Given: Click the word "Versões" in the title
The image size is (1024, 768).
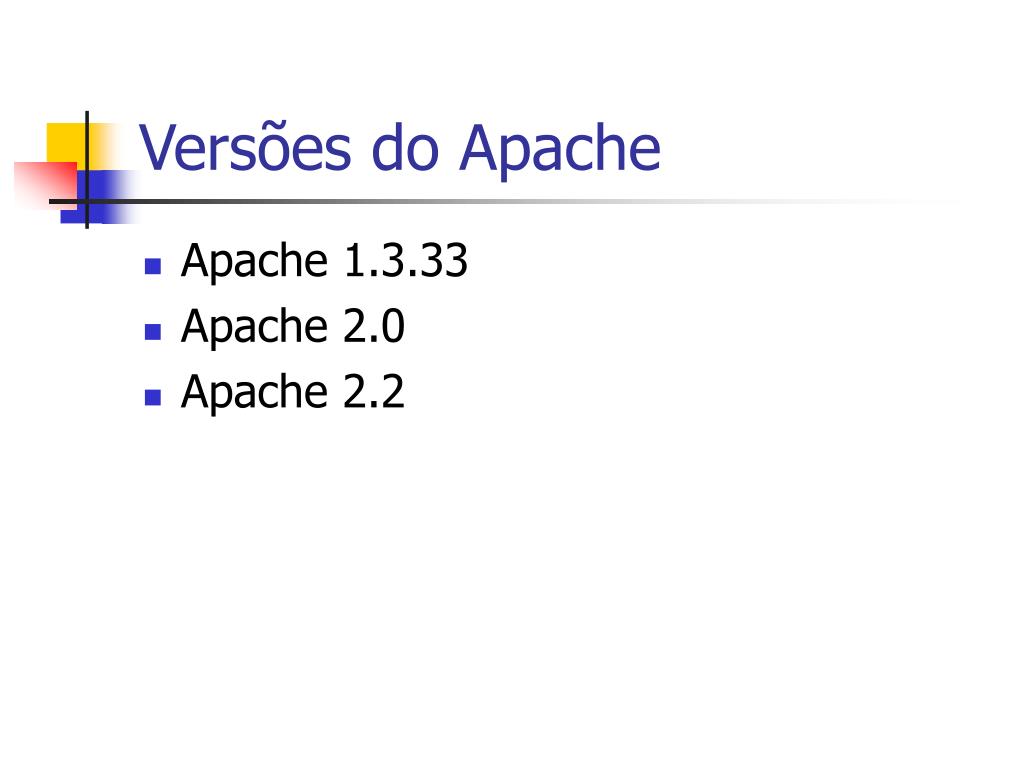Looking at the screenshot, I should click(246, 148).
